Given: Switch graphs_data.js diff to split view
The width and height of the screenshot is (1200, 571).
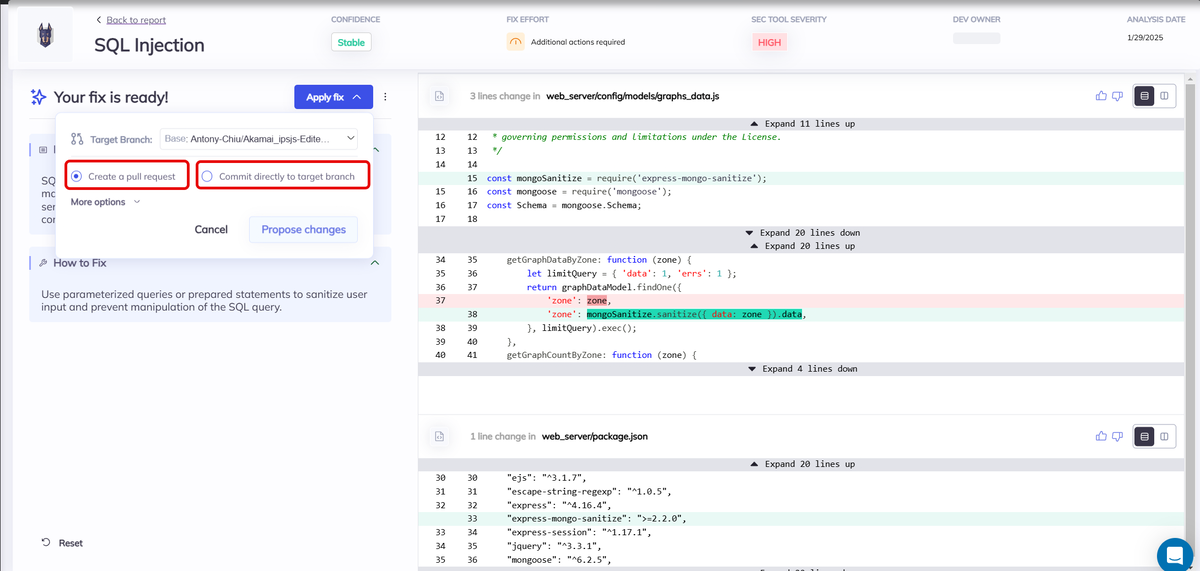Looking at the screenshot, I should pyautogui.click(x=1164, y=96).
